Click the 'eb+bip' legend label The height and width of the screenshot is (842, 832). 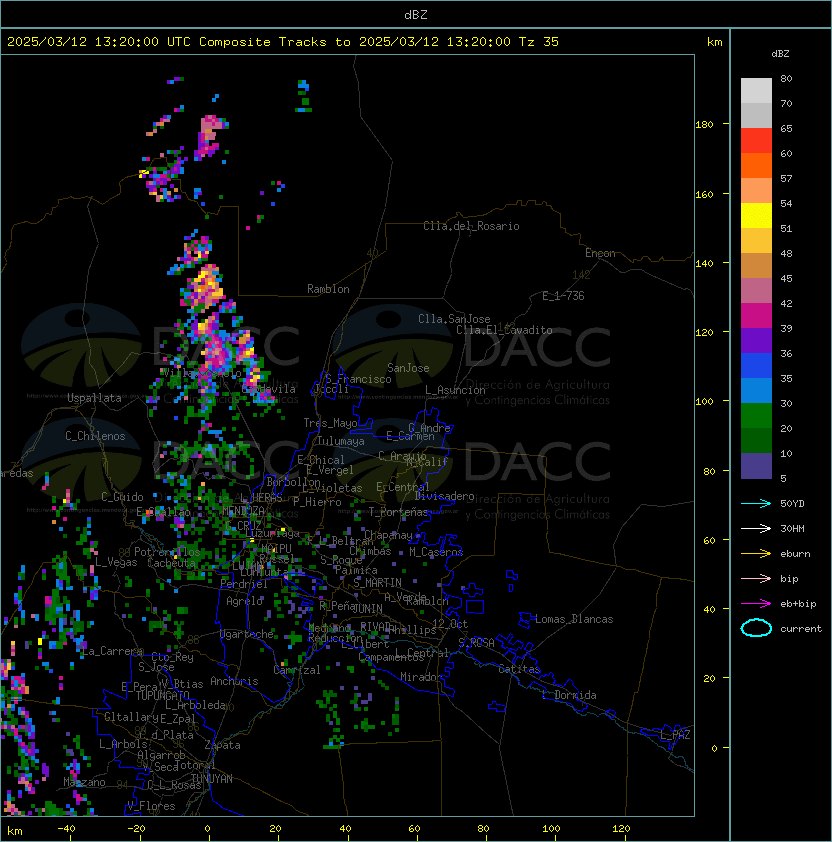(x=798, y=604)
